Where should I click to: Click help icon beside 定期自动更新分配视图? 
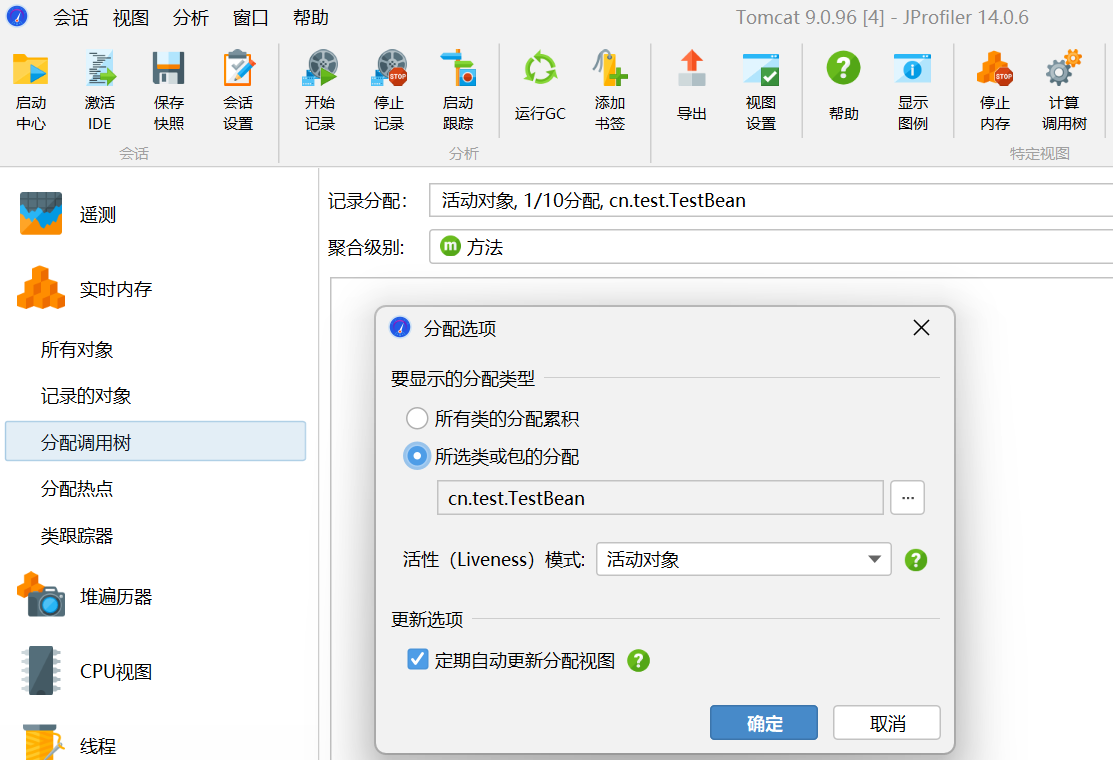[x=638, y=661]
